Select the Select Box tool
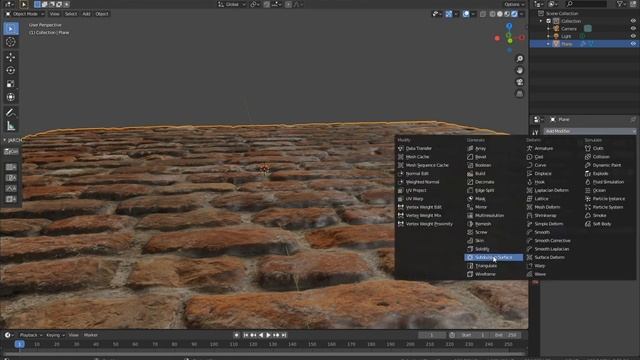The image size is (640, 360). pos(11,29)
